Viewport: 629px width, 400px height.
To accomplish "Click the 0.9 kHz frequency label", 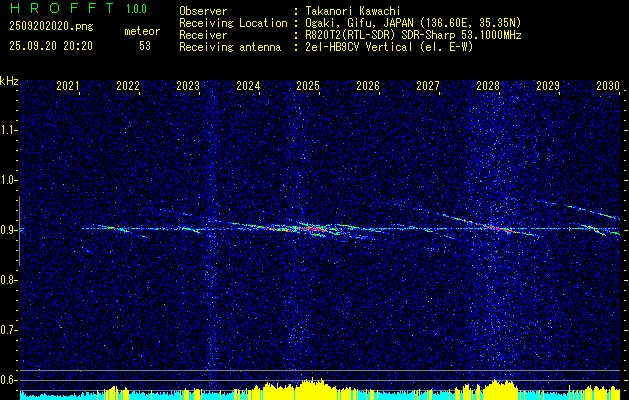I will click(x=8, y=230).
